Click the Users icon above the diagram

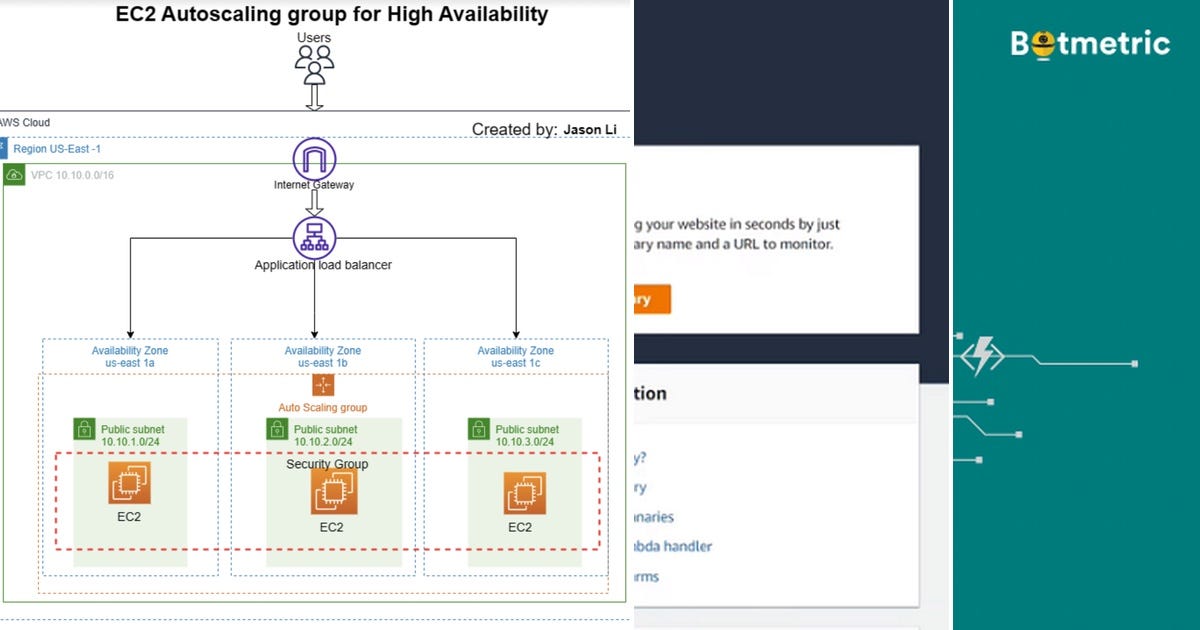314,60
